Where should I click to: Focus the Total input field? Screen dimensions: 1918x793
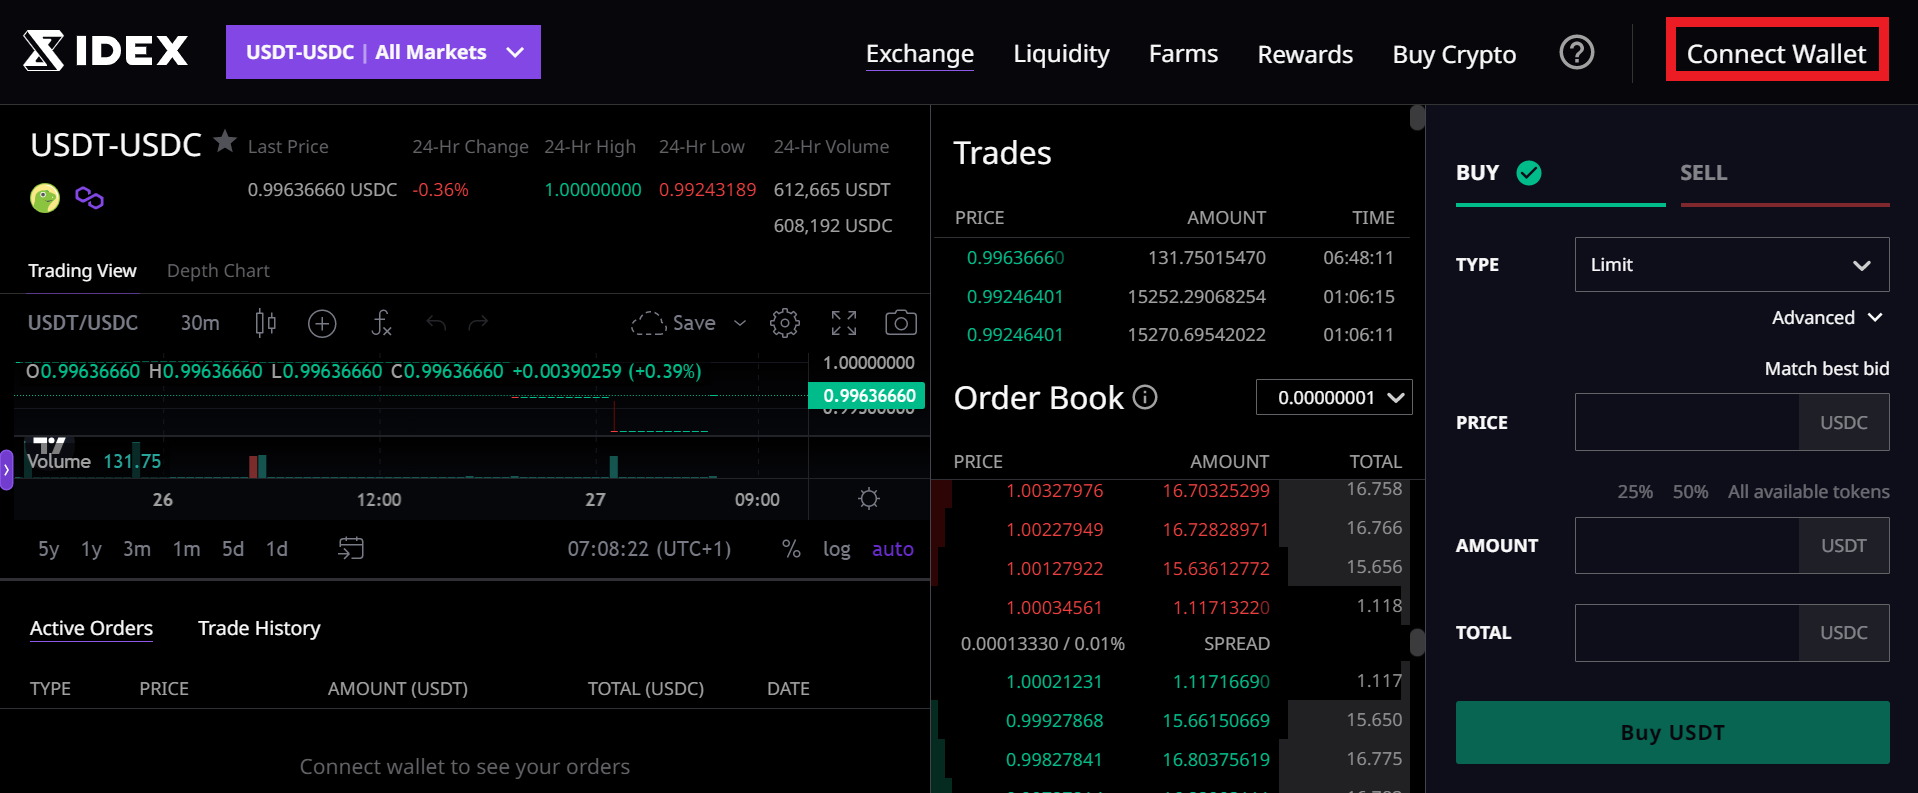[x=1687, y=633]
